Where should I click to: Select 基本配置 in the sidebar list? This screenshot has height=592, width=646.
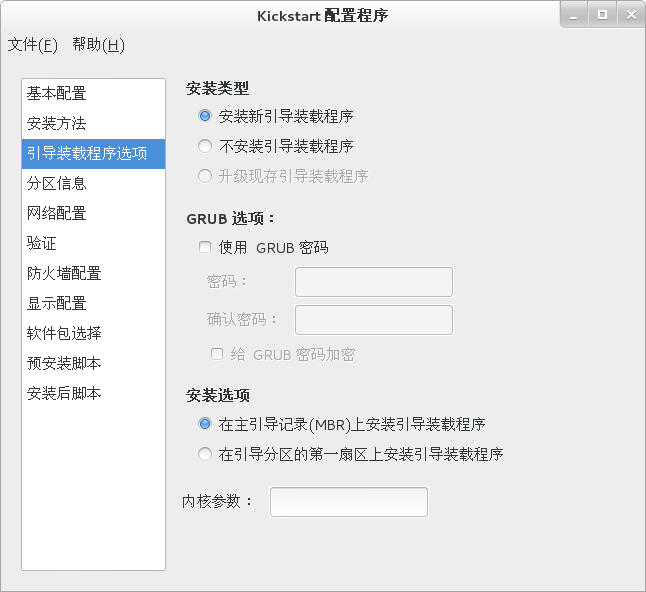94,94
